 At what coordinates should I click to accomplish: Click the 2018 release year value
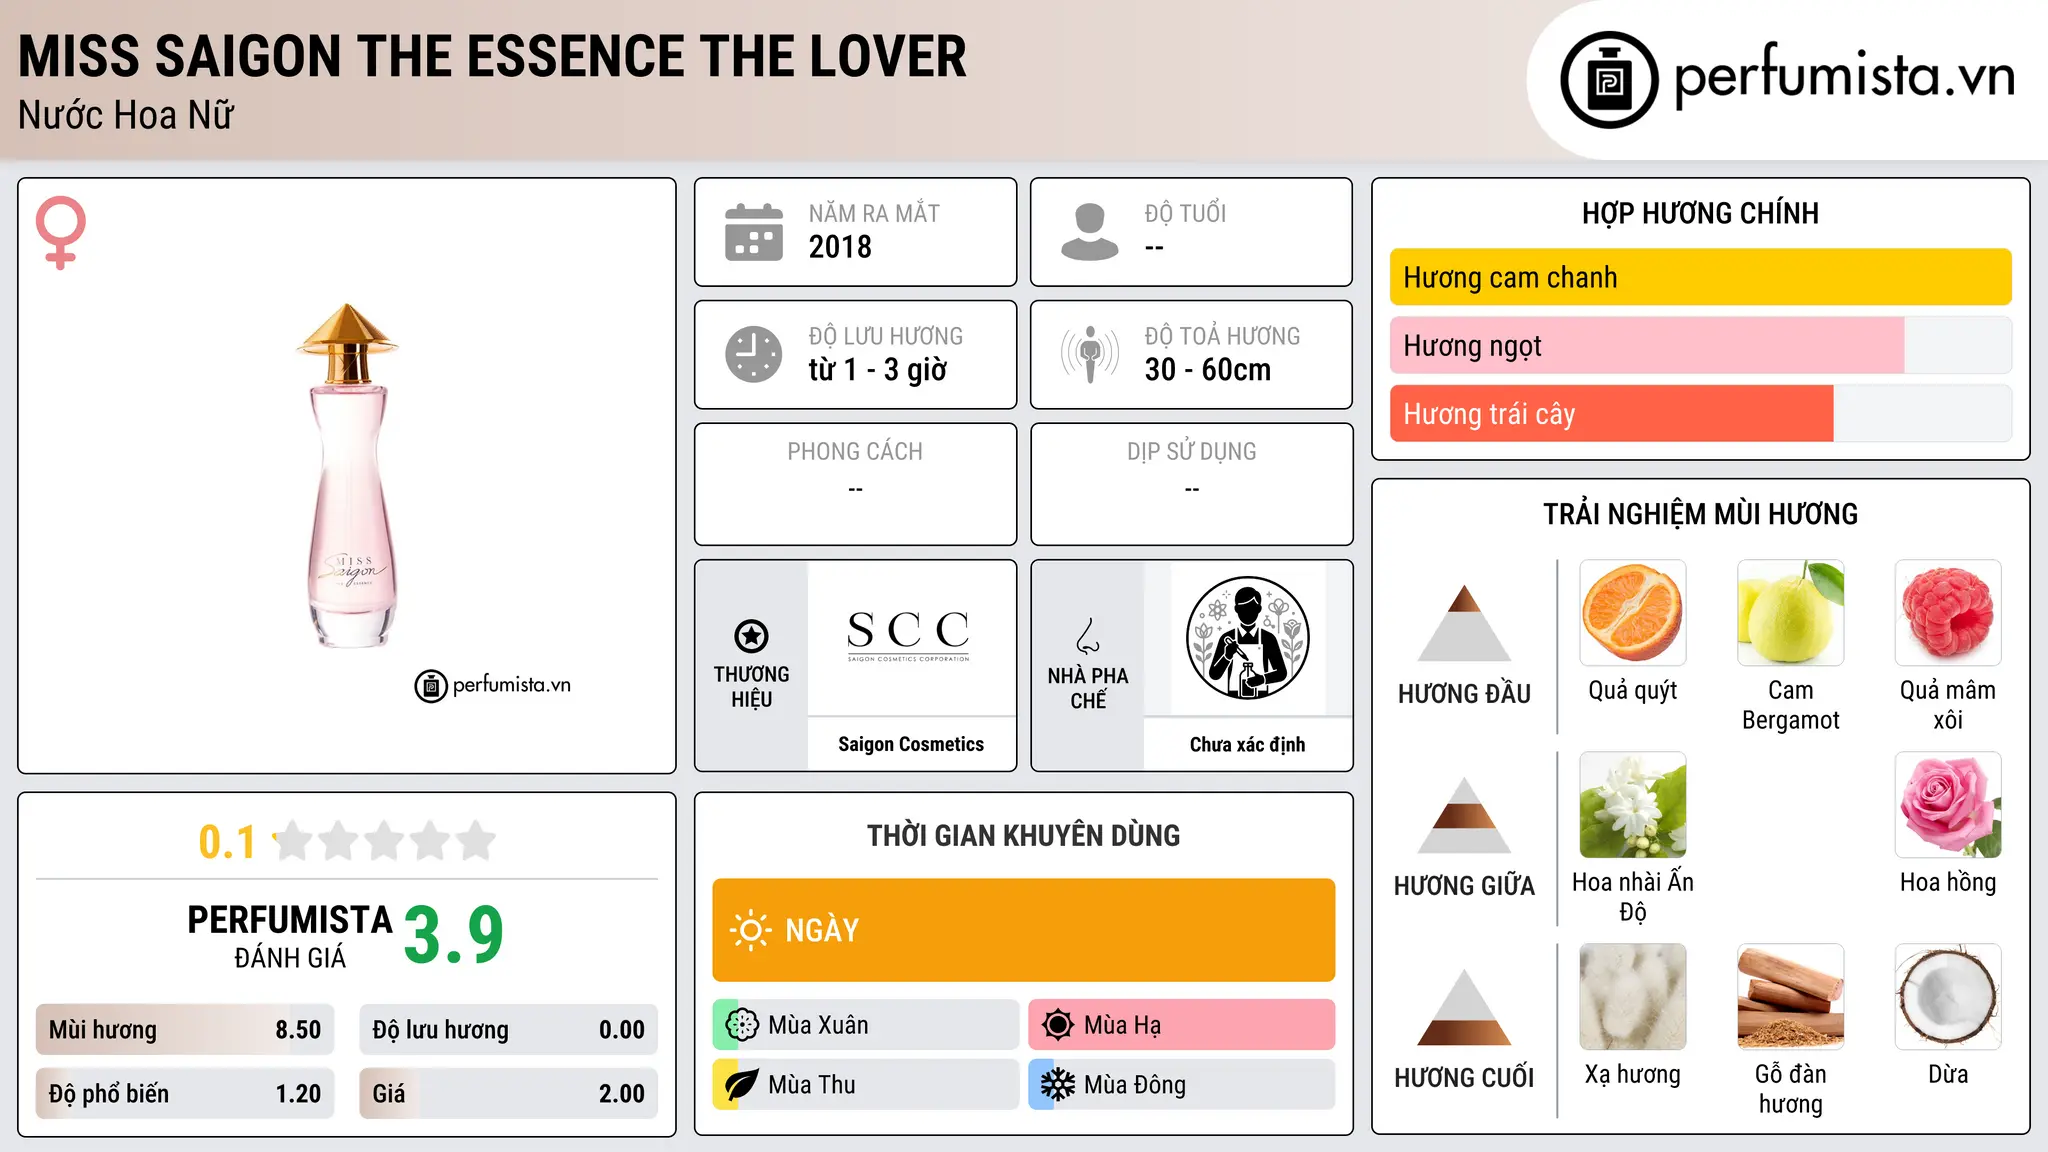tap(840, 247)
